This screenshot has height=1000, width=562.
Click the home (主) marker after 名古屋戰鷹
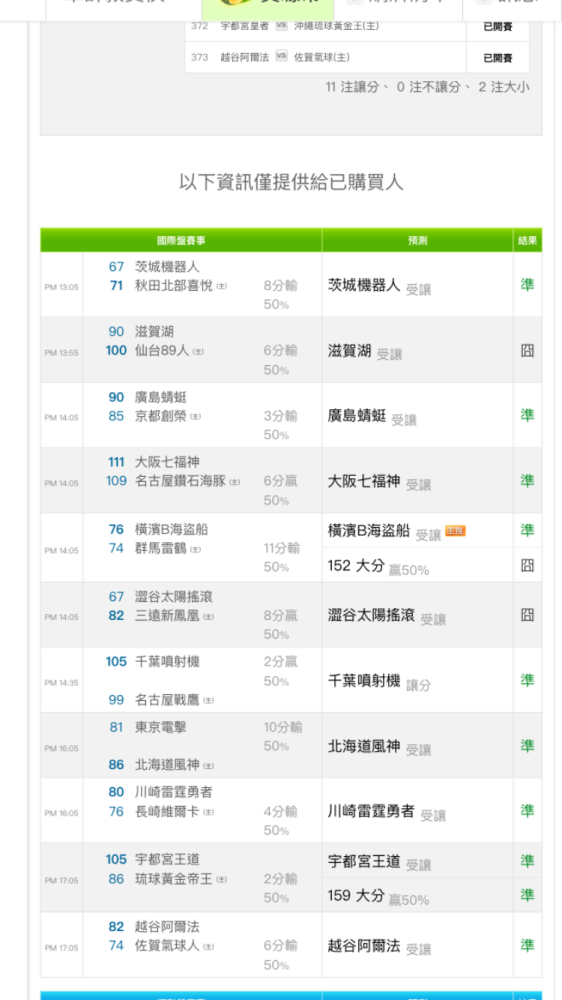(209, 701)
